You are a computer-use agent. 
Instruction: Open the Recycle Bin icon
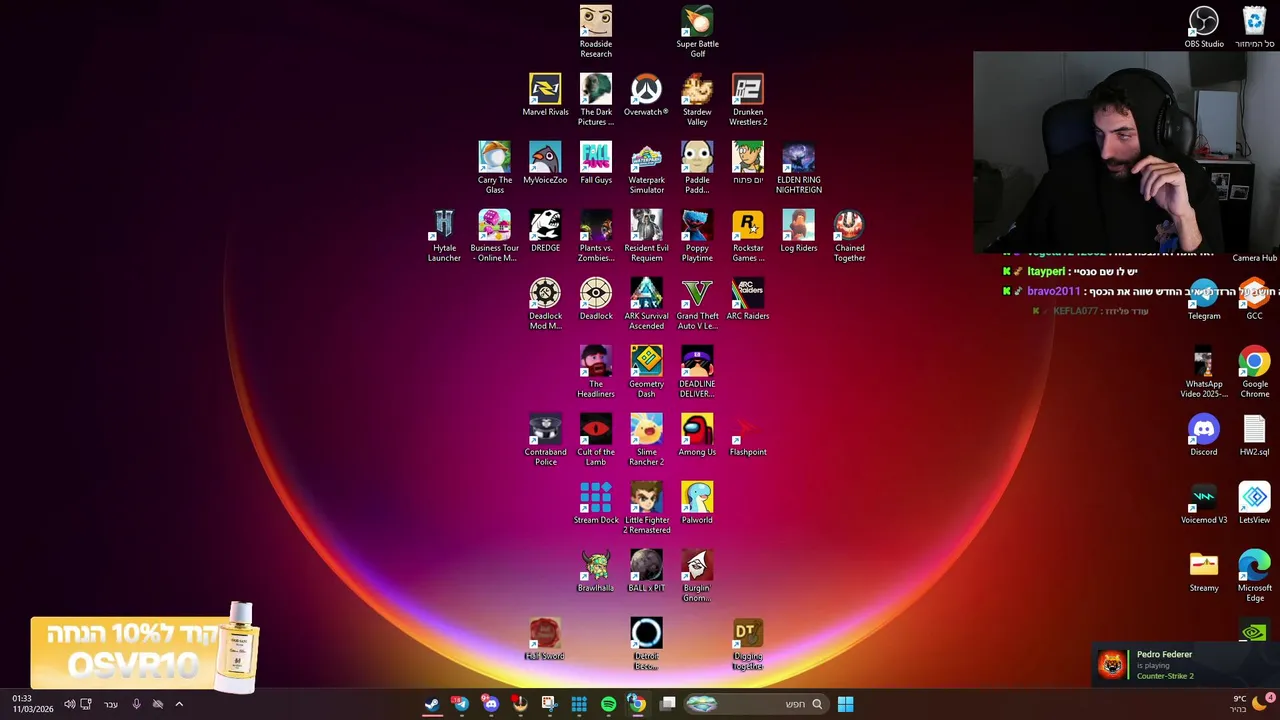(1254, 27)
